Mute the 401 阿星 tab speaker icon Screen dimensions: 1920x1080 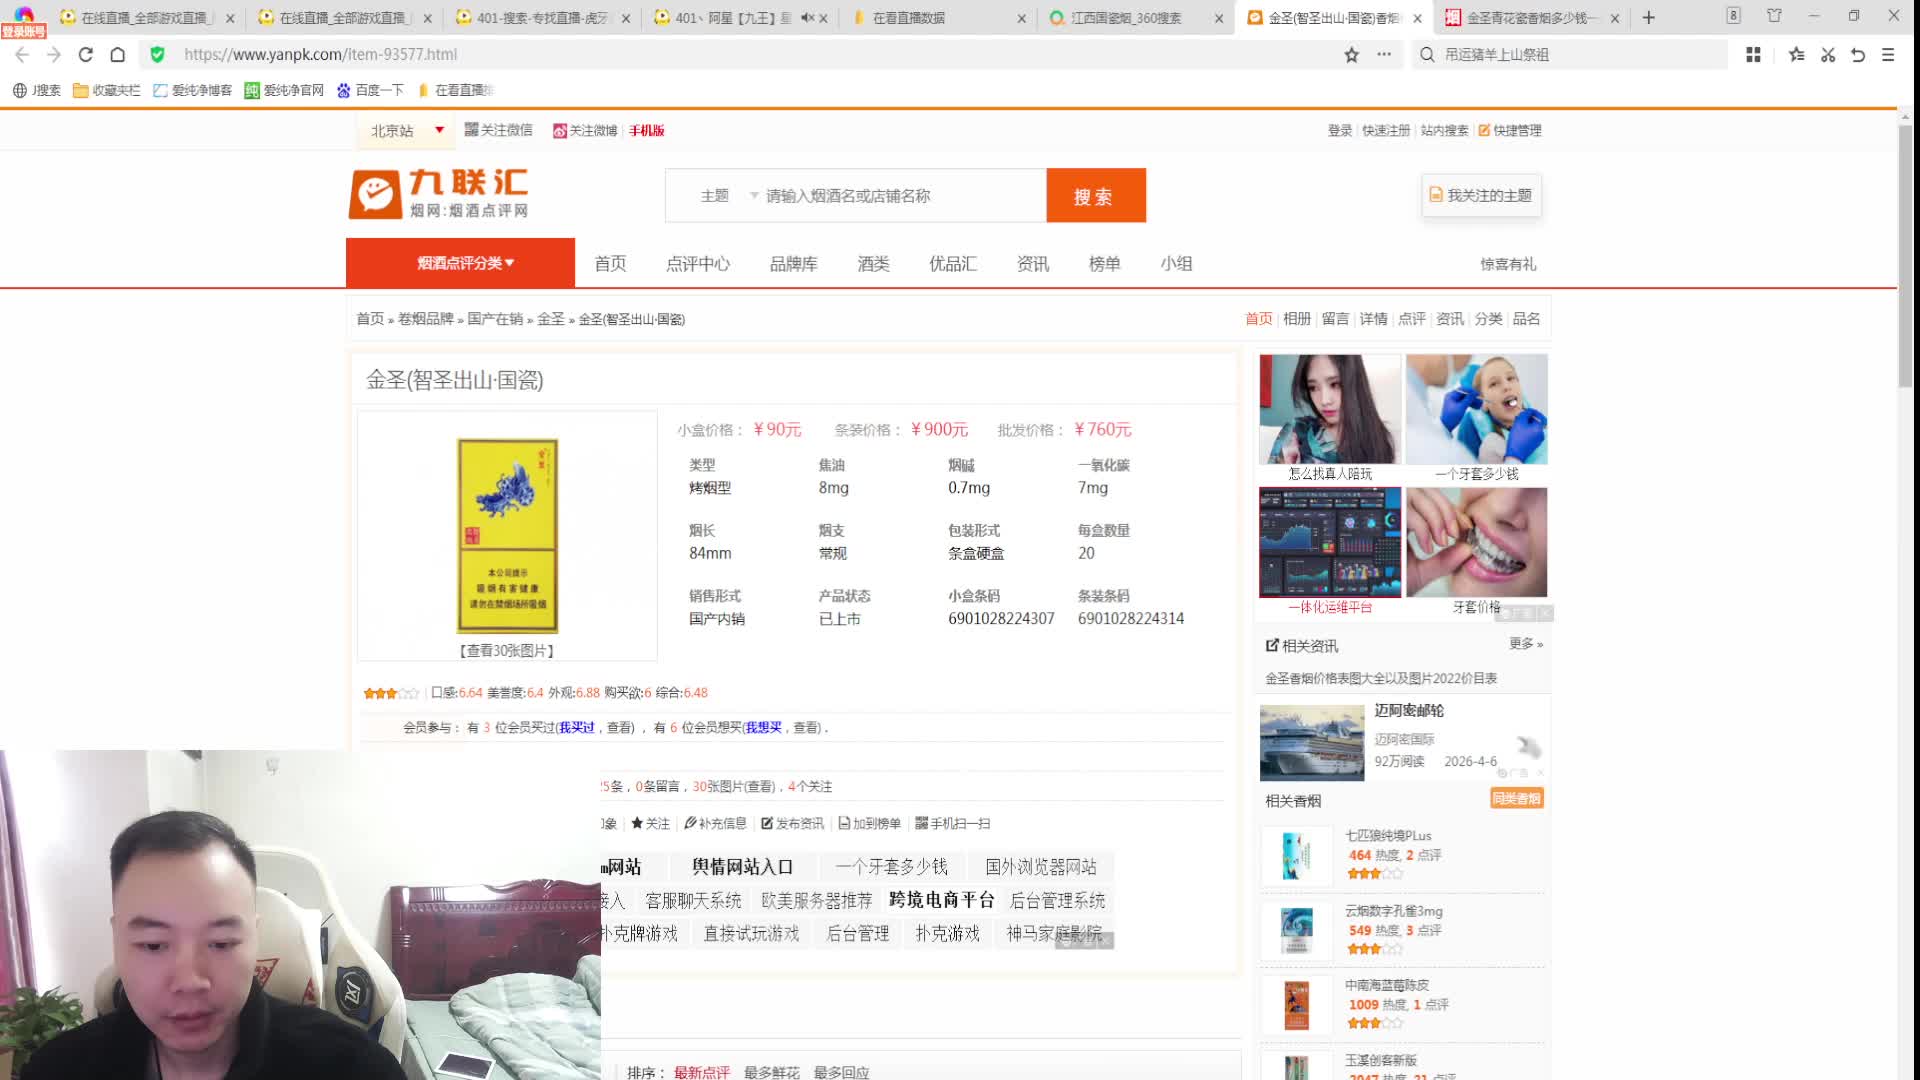807,18
